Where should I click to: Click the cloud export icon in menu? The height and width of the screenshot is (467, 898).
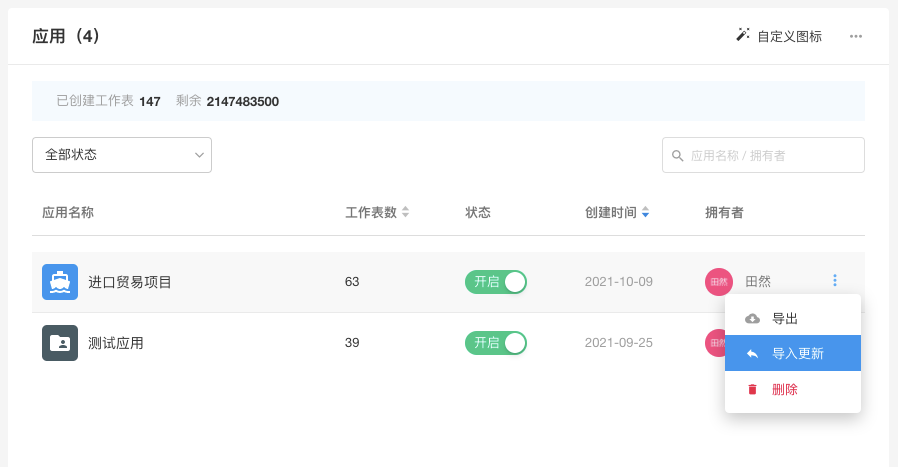(x=753, y=319)
